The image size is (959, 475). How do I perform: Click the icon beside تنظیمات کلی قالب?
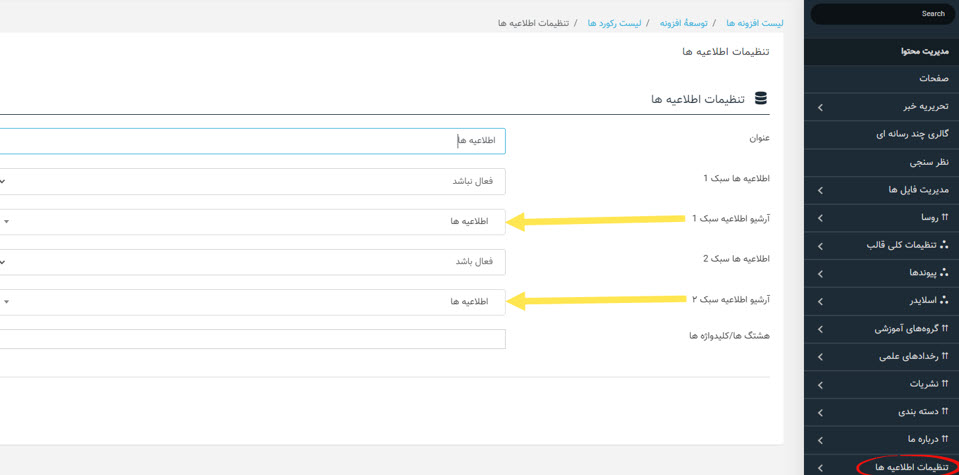tap(945, 245)
